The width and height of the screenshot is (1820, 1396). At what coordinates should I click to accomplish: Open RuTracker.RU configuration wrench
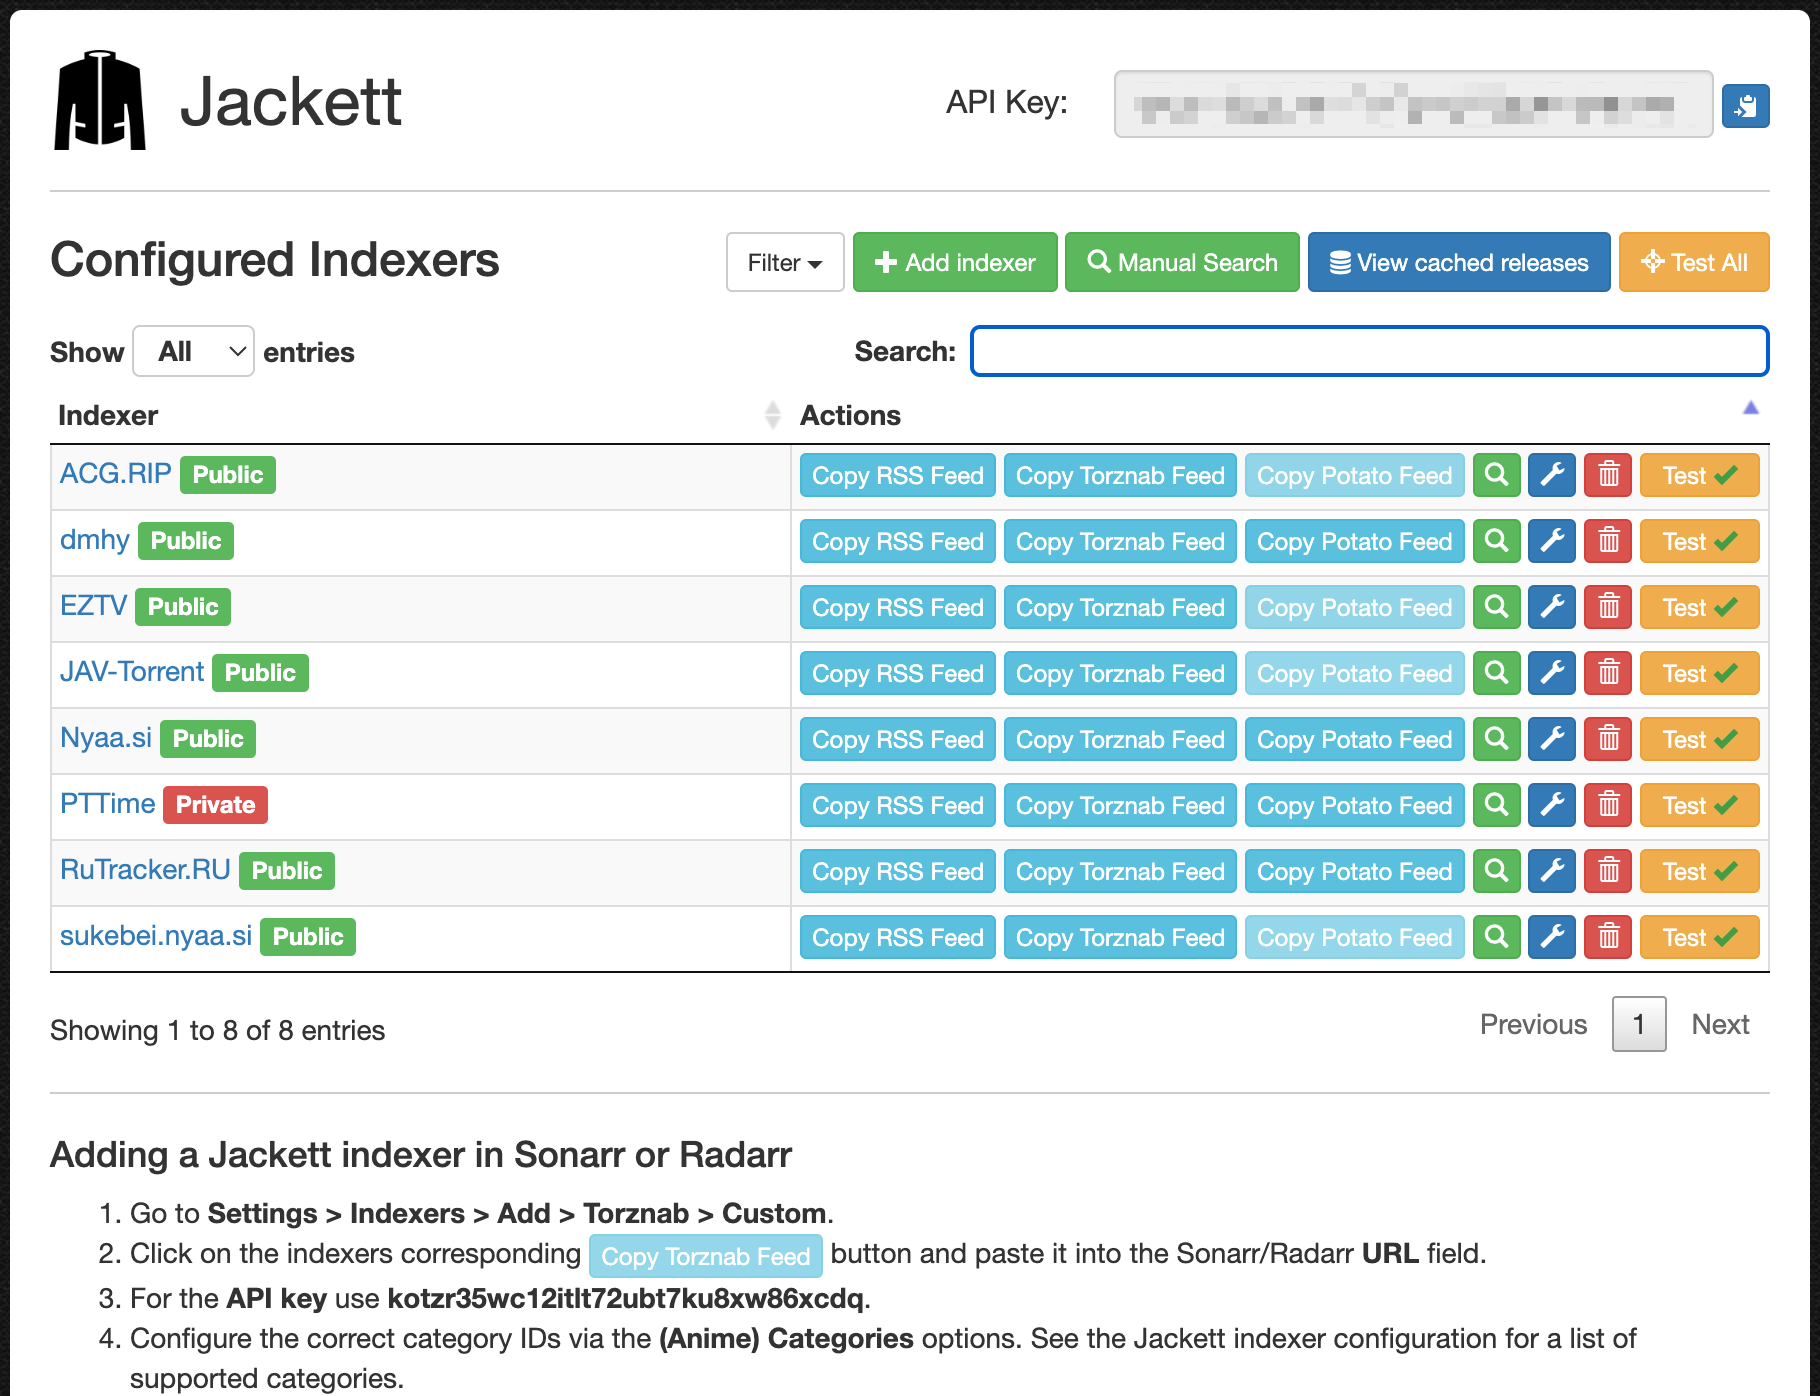click(1552, 871)
